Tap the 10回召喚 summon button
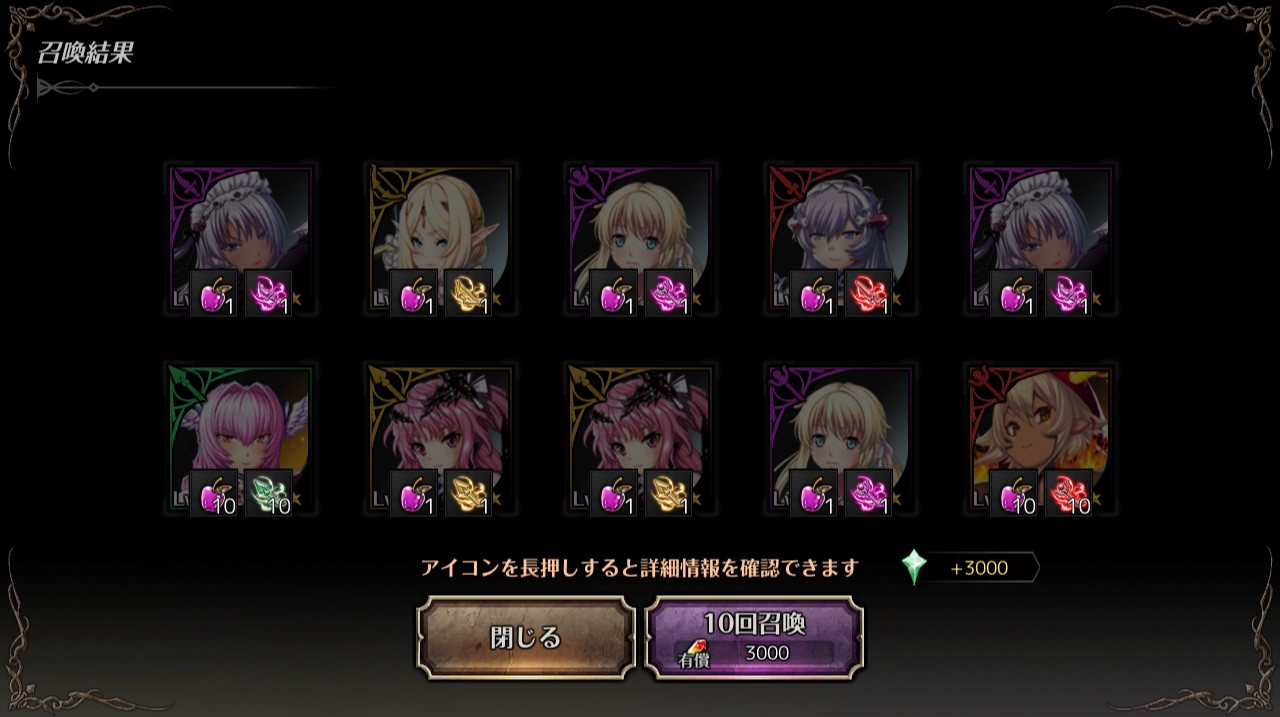Viewport: 1280px width, 717px height. (754, 638)
